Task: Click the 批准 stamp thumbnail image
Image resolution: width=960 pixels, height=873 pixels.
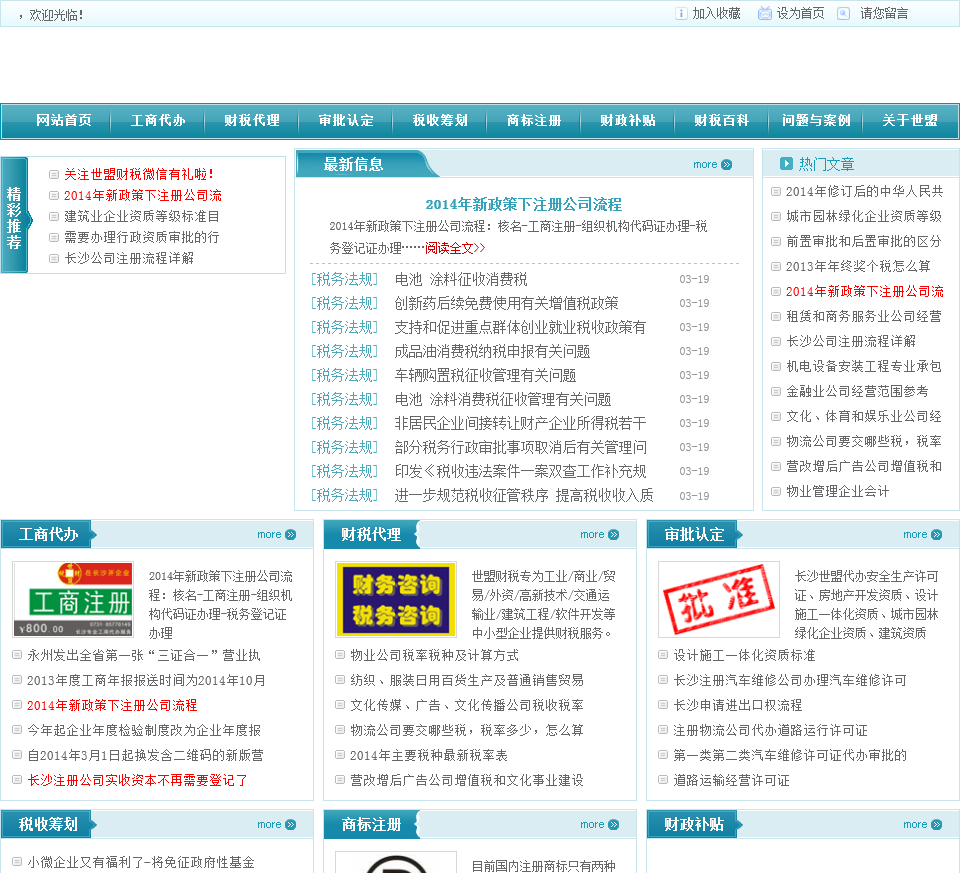Action: point(719,599)
